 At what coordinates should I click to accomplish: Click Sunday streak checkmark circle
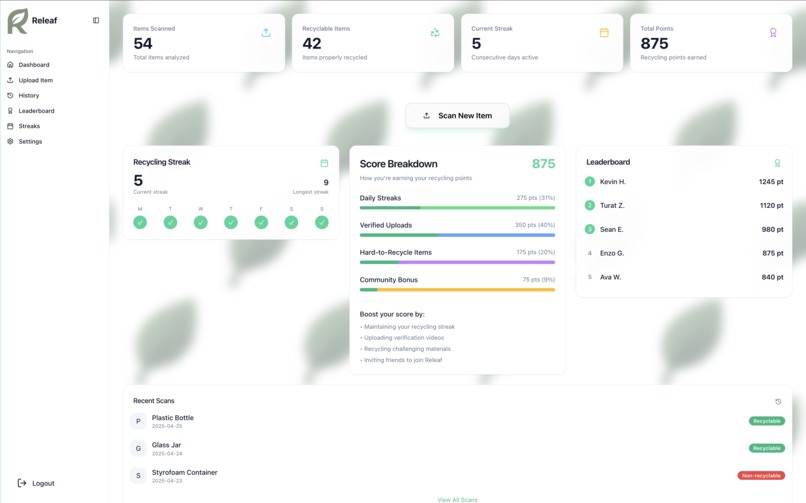(322, 222)
